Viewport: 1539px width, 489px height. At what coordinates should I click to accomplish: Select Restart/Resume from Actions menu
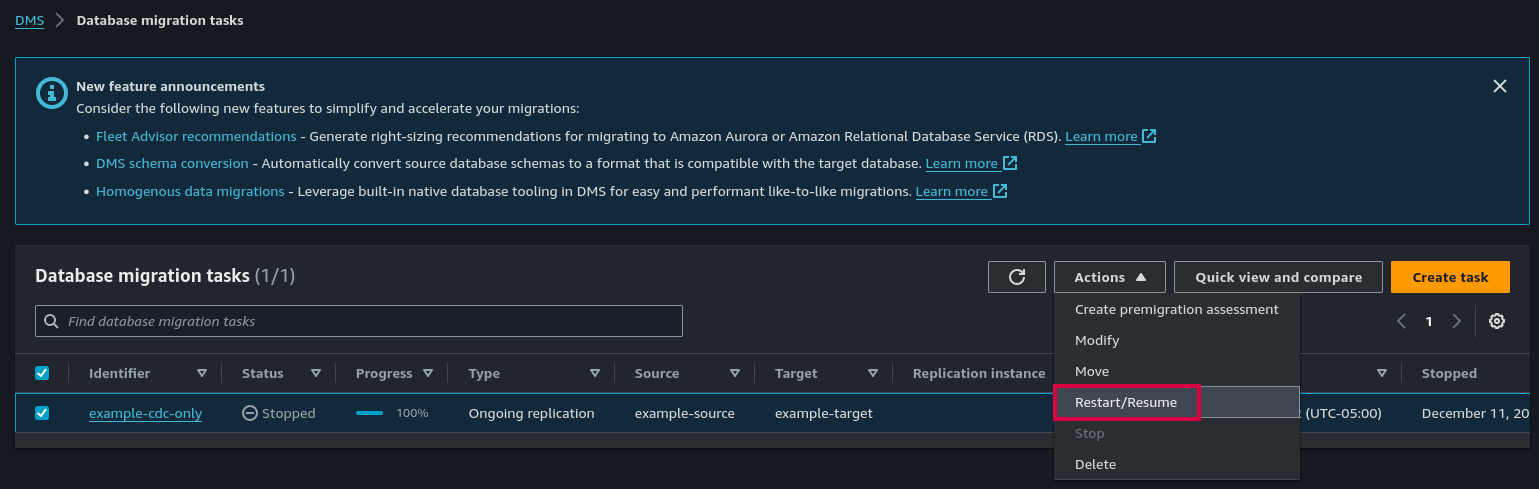[1126, 402]
